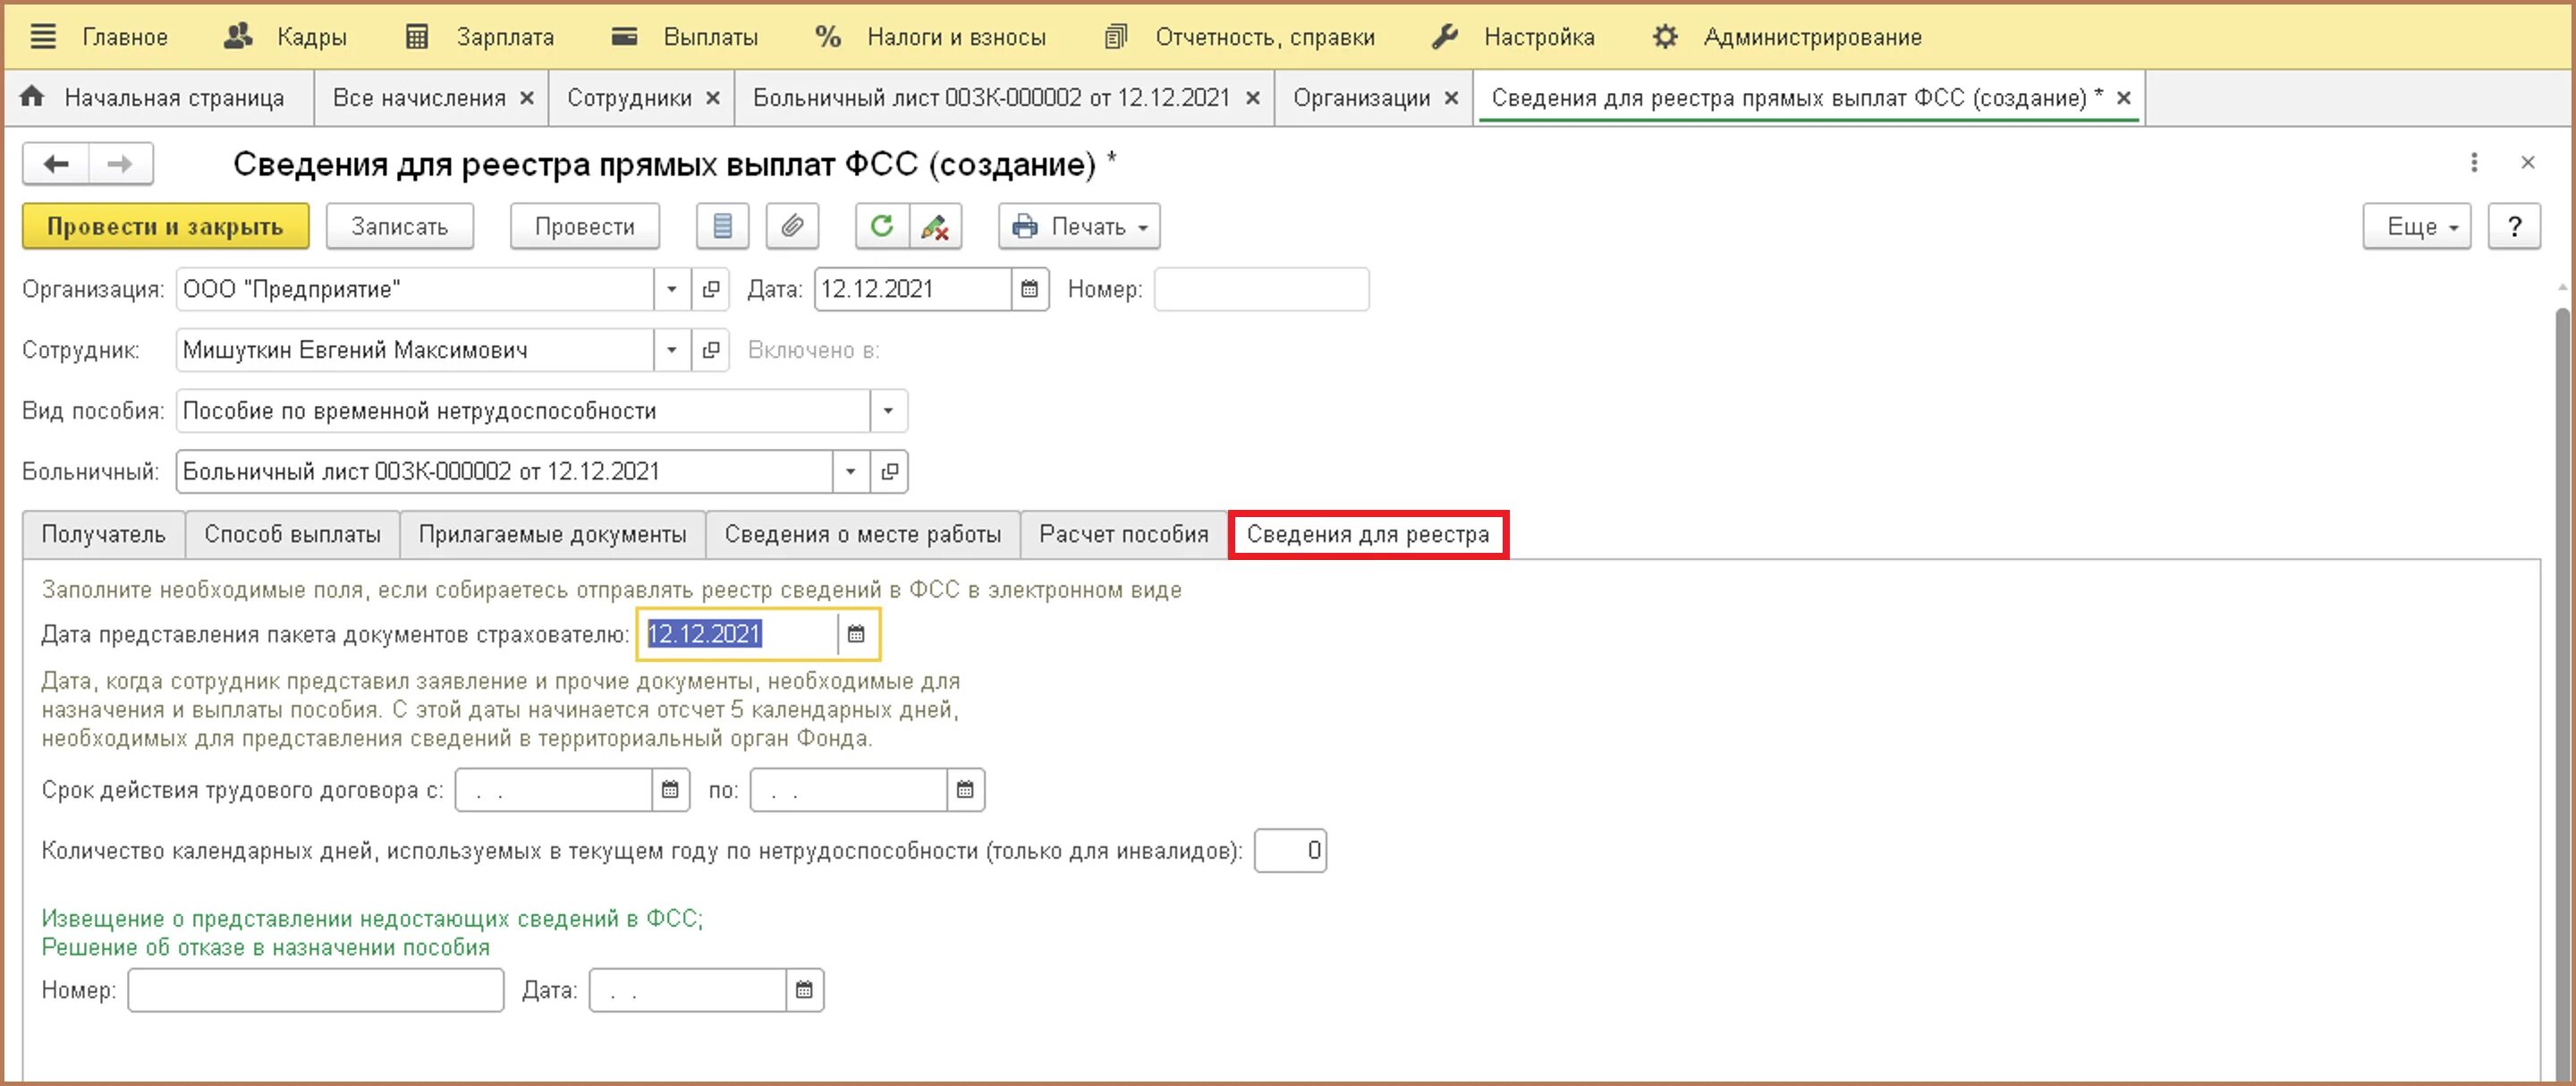Viewport: 2576px width, 1086px height.
Task: Switch to Сведения о месте работы tab
Action: [x=863, y=535]
